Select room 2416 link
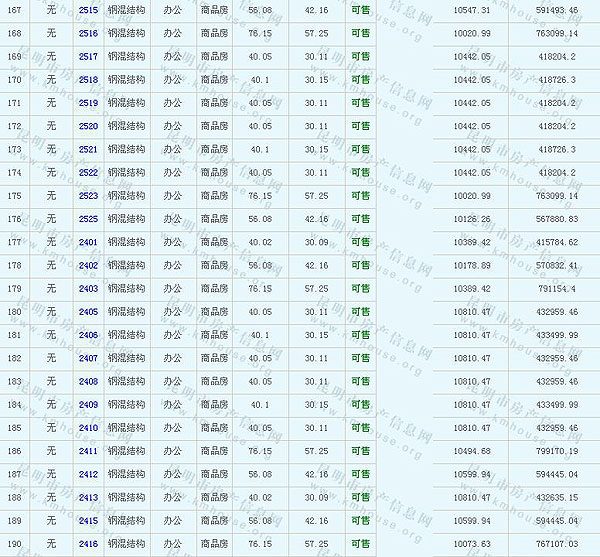The width and height of the screenshot is (600, 557). (88, 544)
